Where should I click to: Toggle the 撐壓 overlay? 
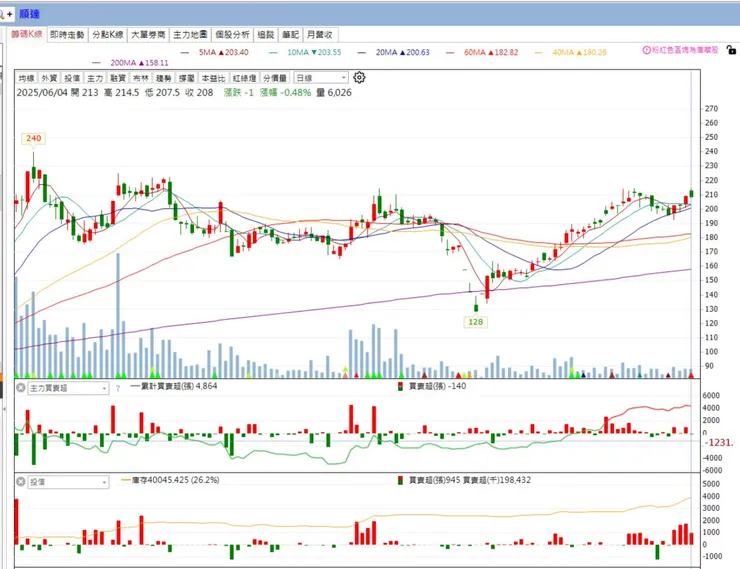tap(186, 78)
